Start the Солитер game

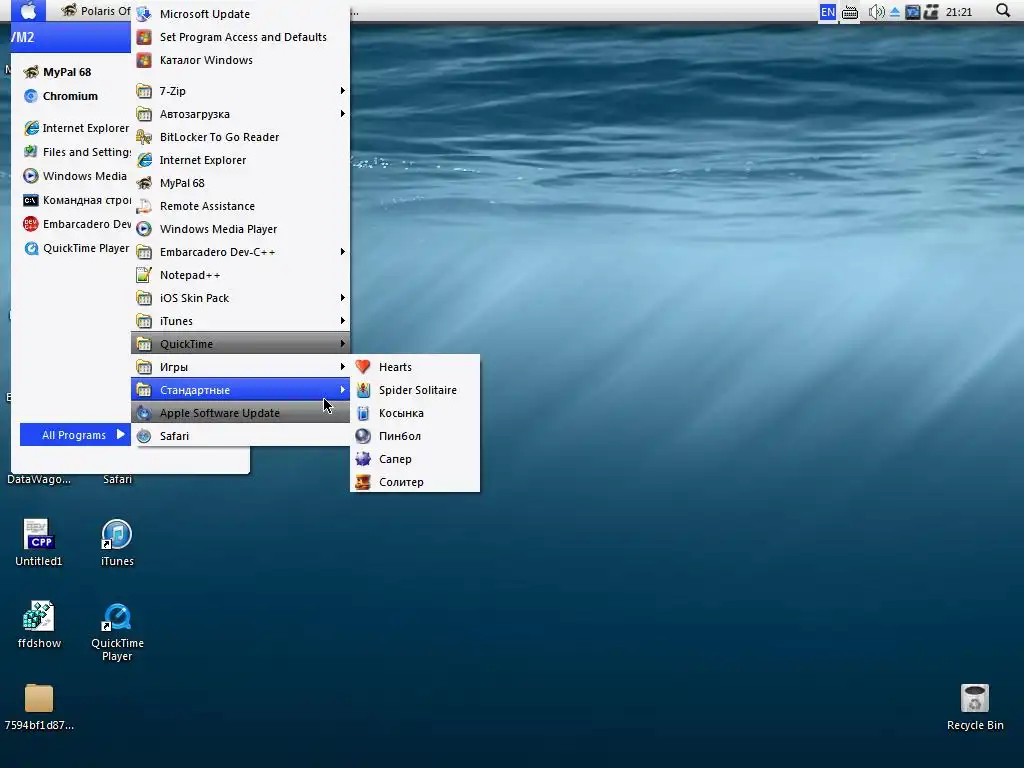coord(415,482)
